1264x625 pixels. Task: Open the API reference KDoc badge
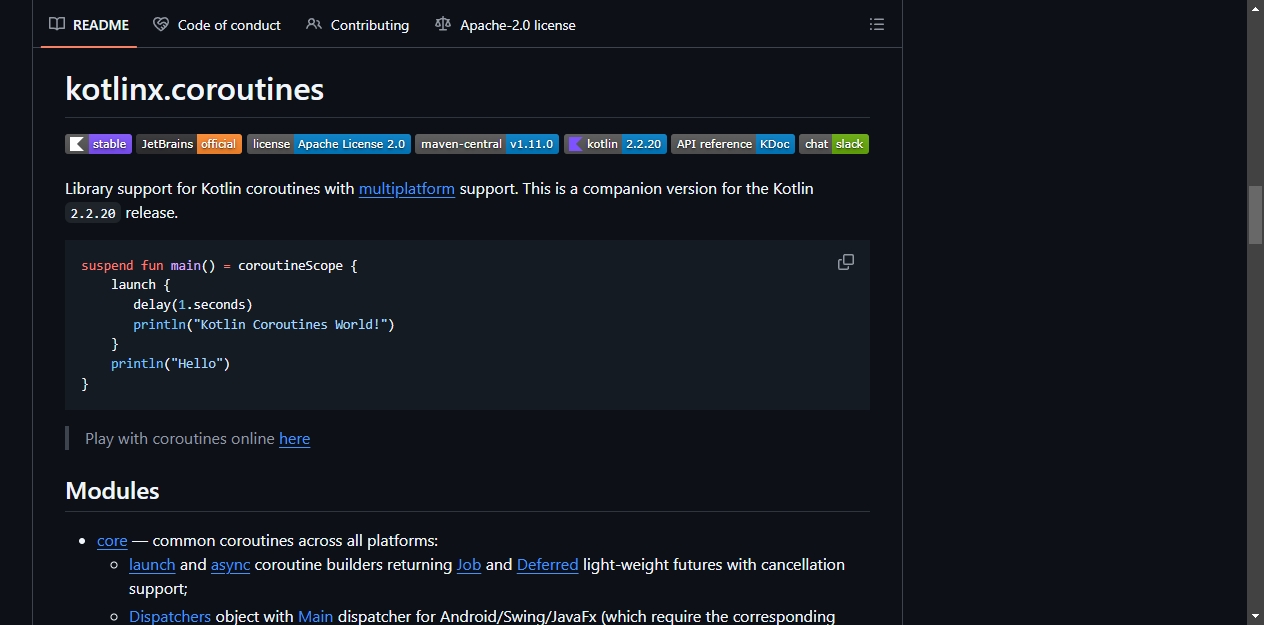coord(733,144)
